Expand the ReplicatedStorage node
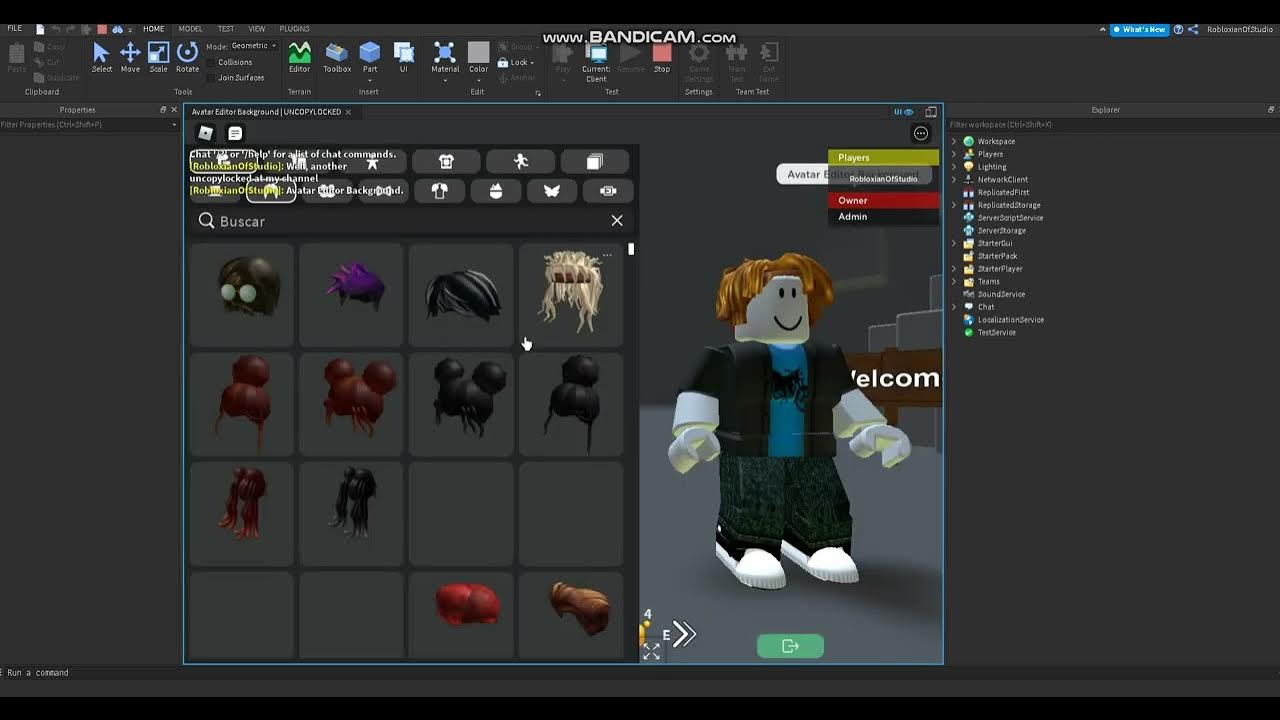1280x720 pixels. 954,205
